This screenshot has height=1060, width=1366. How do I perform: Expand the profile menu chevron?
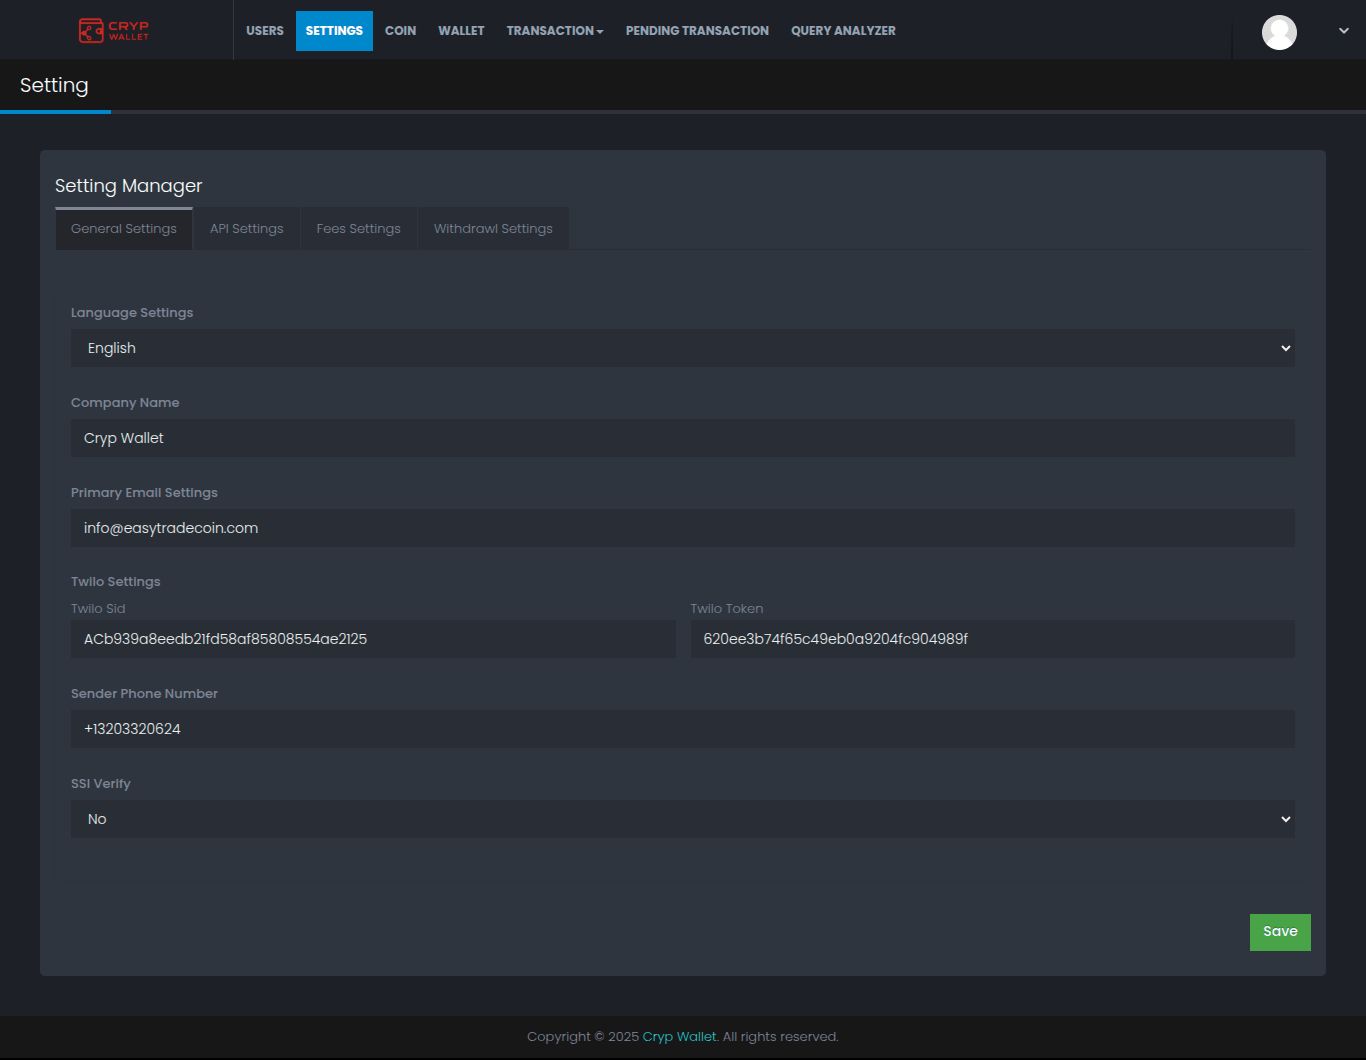click(x=1343, y=31)
